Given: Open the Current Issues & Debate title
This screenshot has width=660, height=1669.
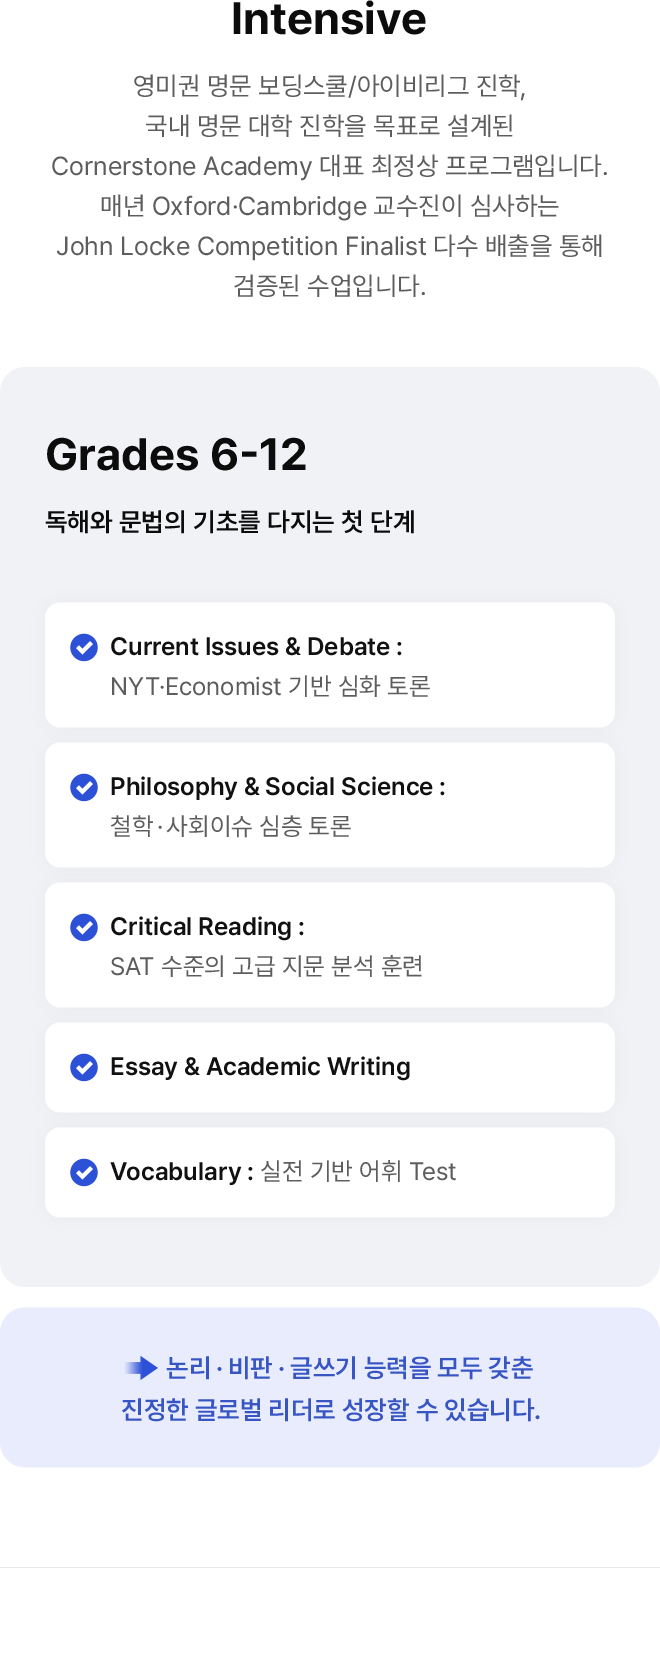Looking at the screenshot, I should 256,647.
